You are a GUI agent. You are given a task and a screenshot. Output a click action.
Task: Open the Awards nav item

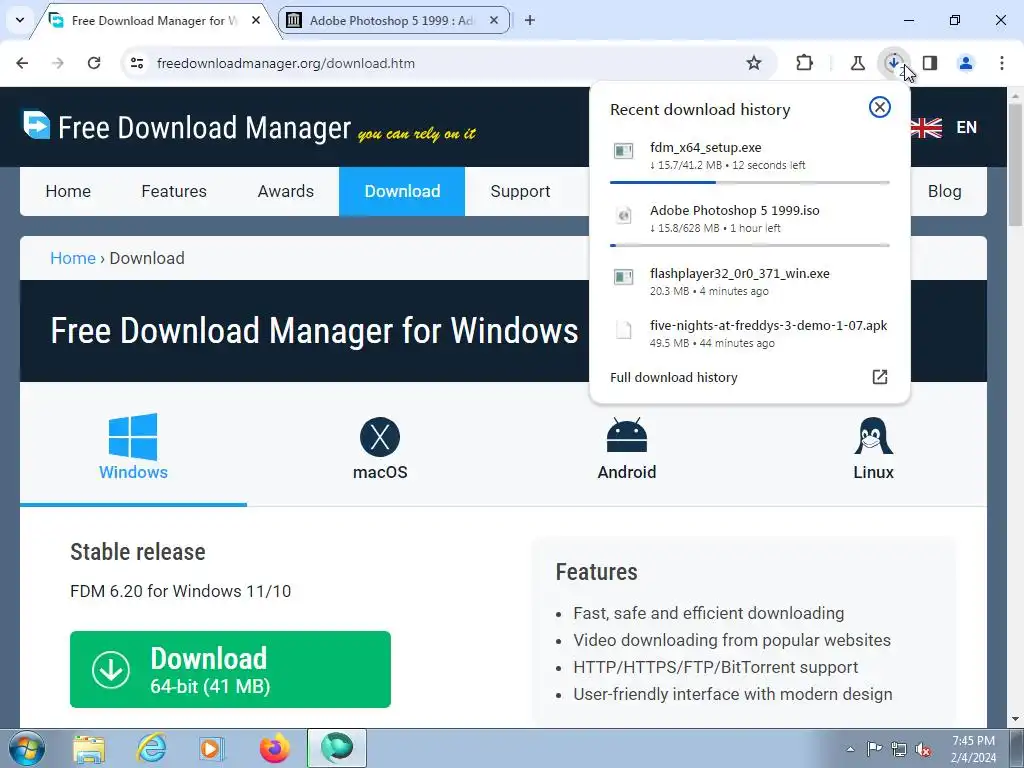[285, 191]
